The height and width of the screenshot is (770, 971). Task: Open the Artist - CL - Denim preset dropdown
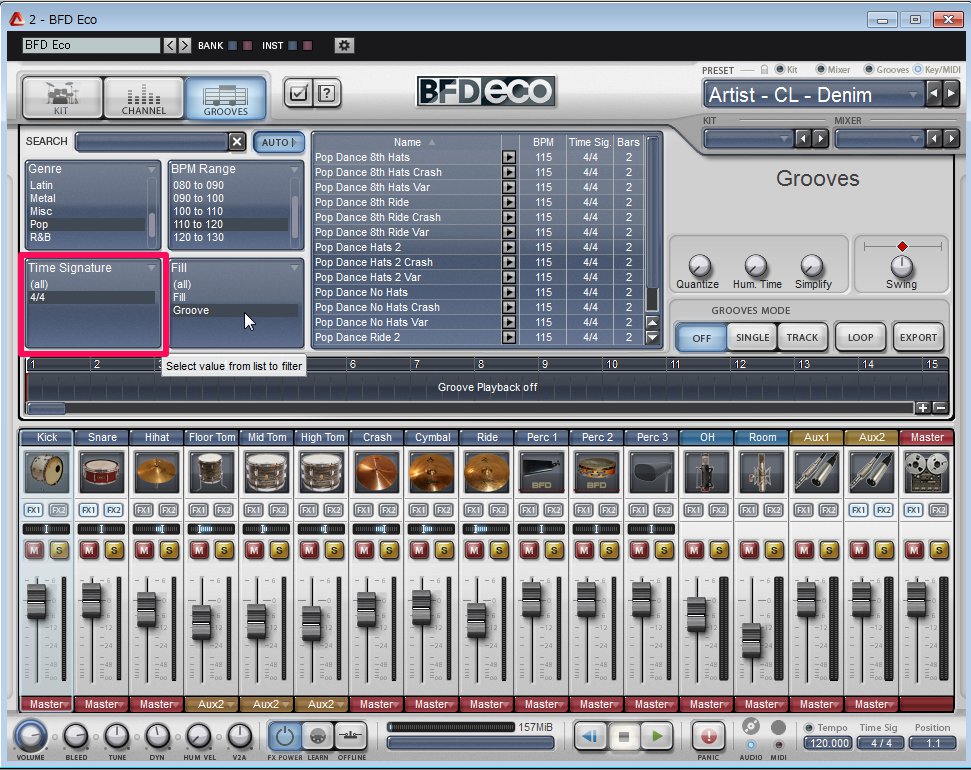tap(812, 95)
